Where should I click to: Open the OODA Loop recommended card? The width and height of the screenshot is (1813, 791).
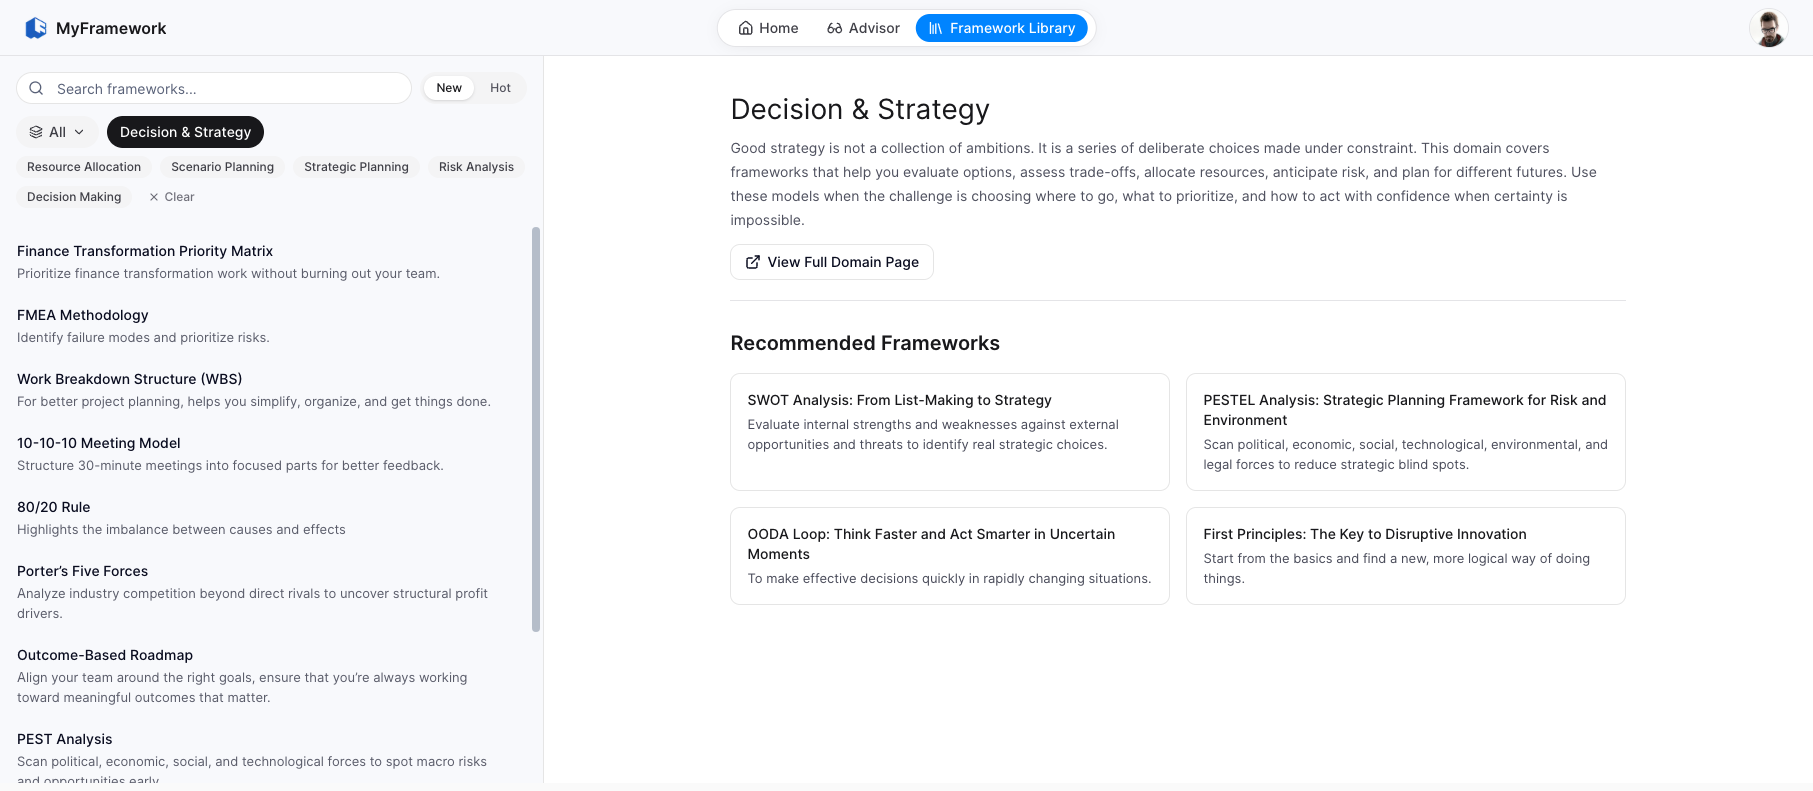click(x=950, y=556)
